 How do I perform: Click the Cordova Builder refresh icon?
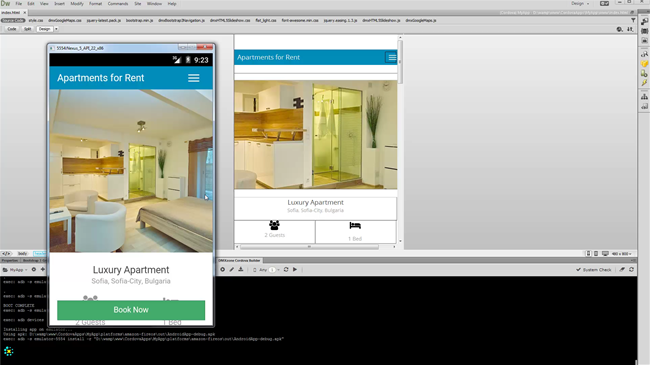(286, 270)
